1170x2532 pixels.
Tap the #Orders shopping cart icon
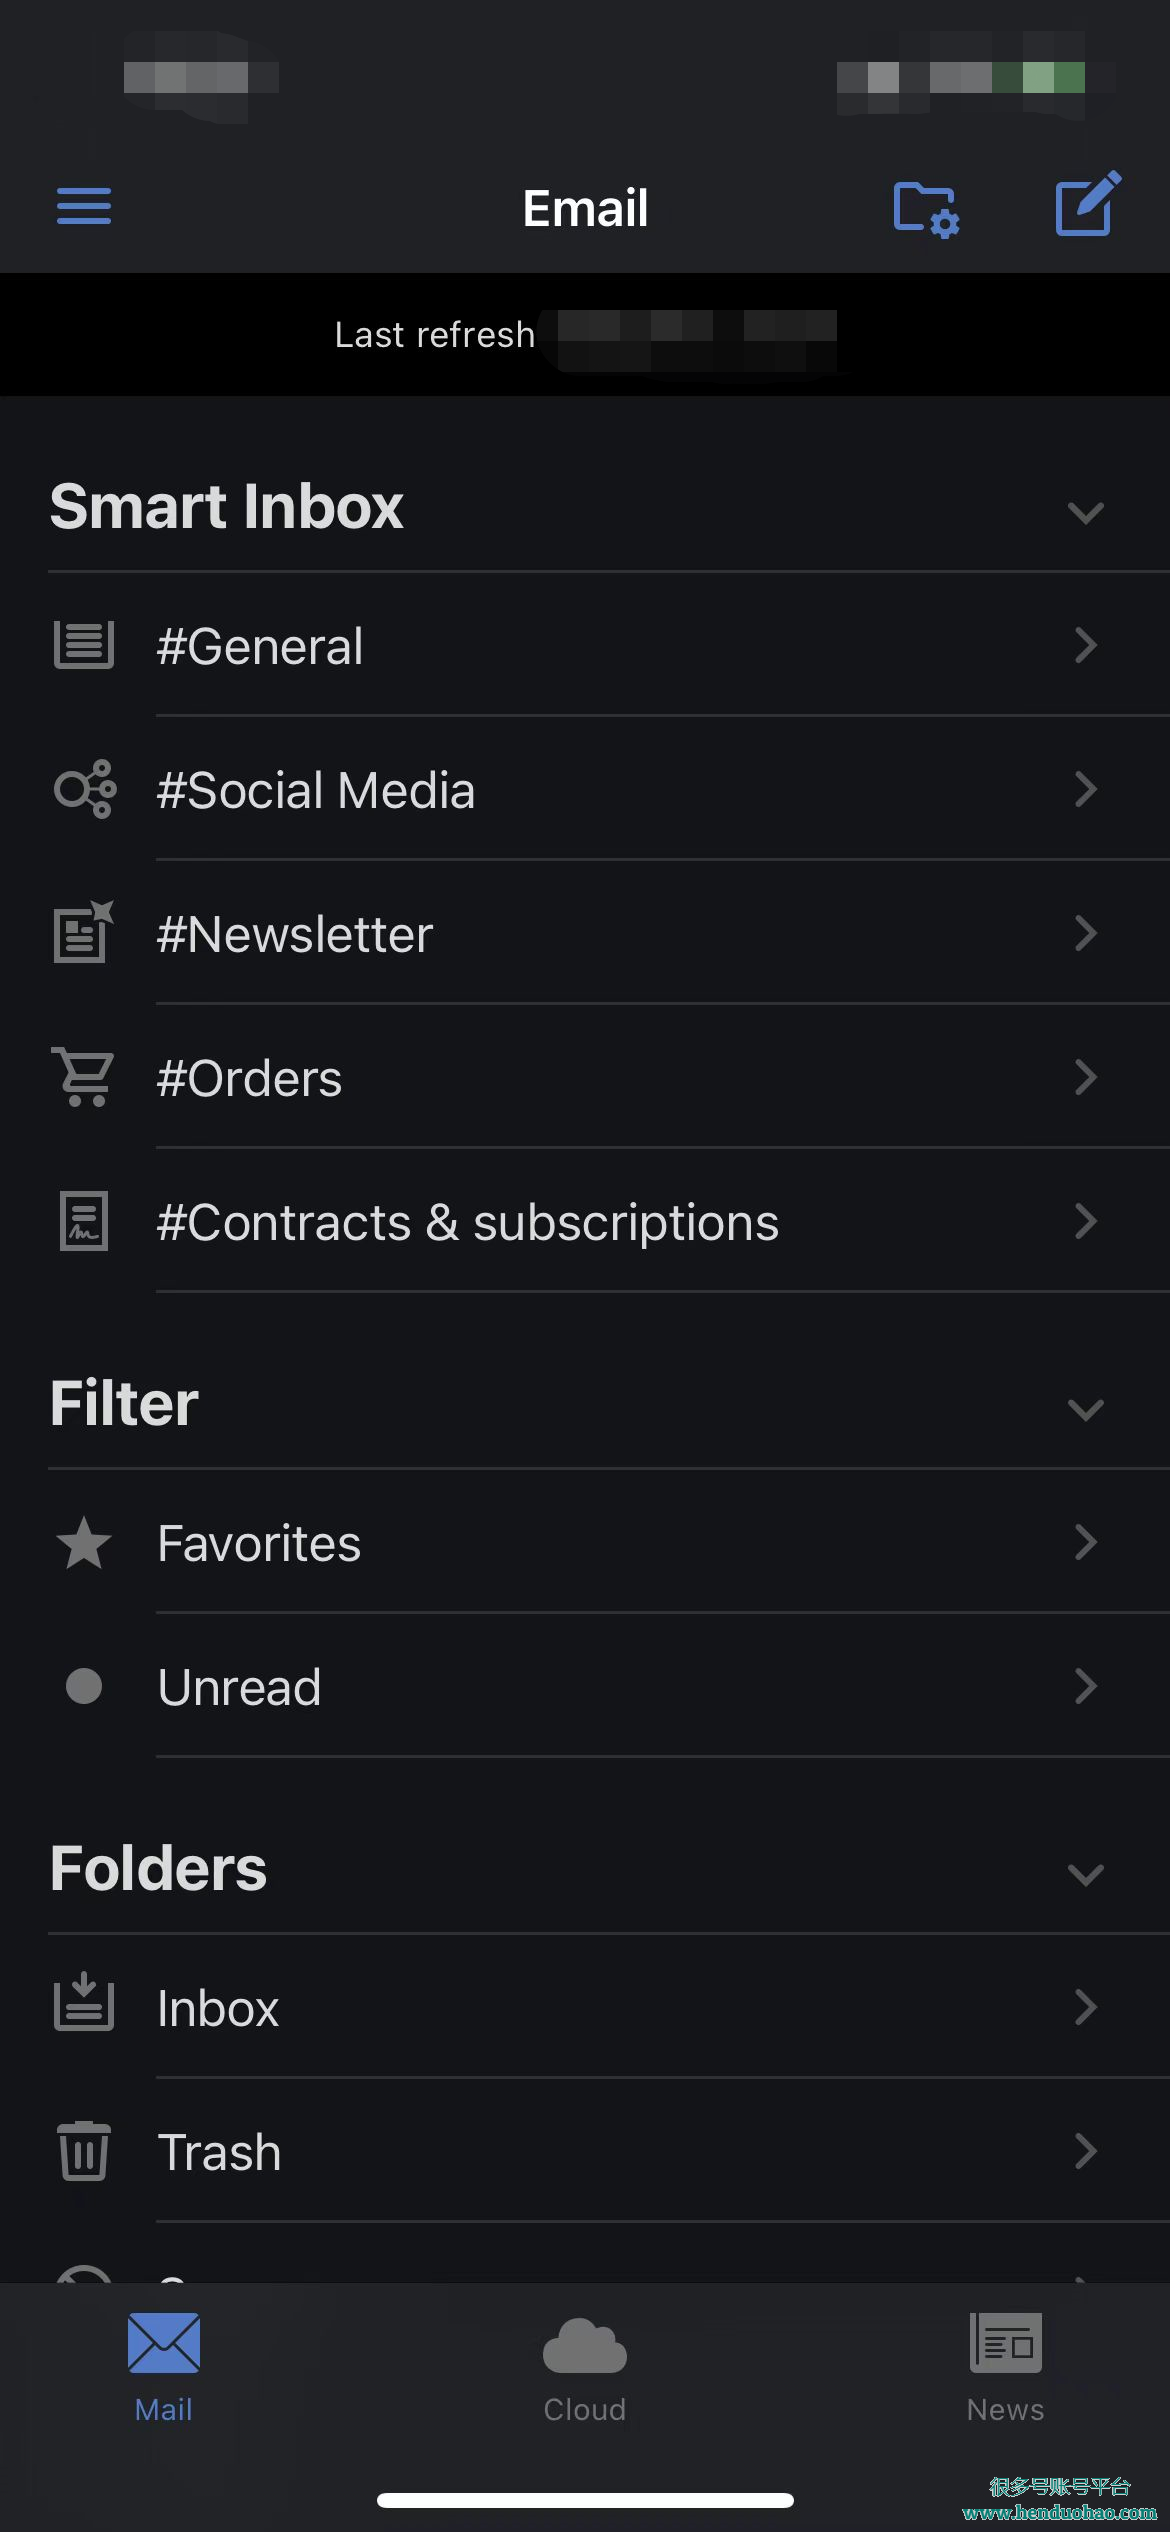coord(84,1077)
